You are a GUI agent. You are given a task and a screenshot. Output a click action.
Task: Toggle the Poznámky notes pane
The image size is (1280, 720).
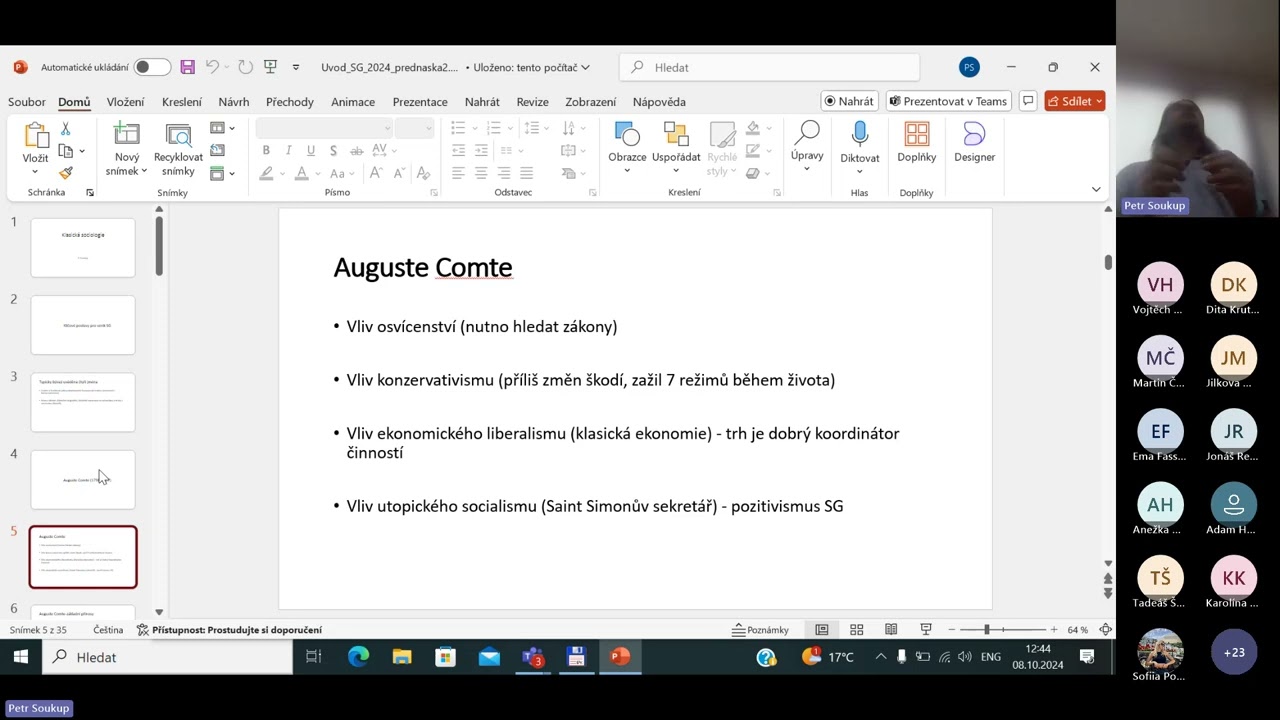(x=761, y=630)
